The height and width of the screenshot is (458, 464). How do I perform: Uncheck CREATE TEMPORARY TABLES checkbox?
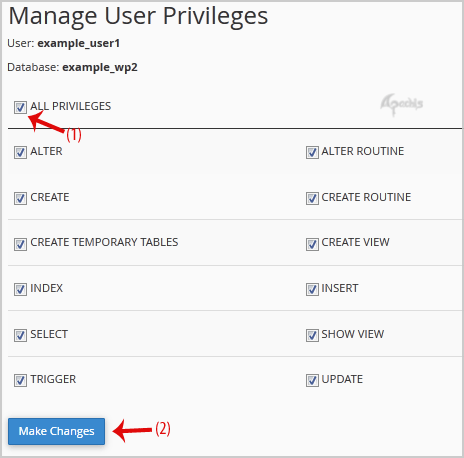20,244
